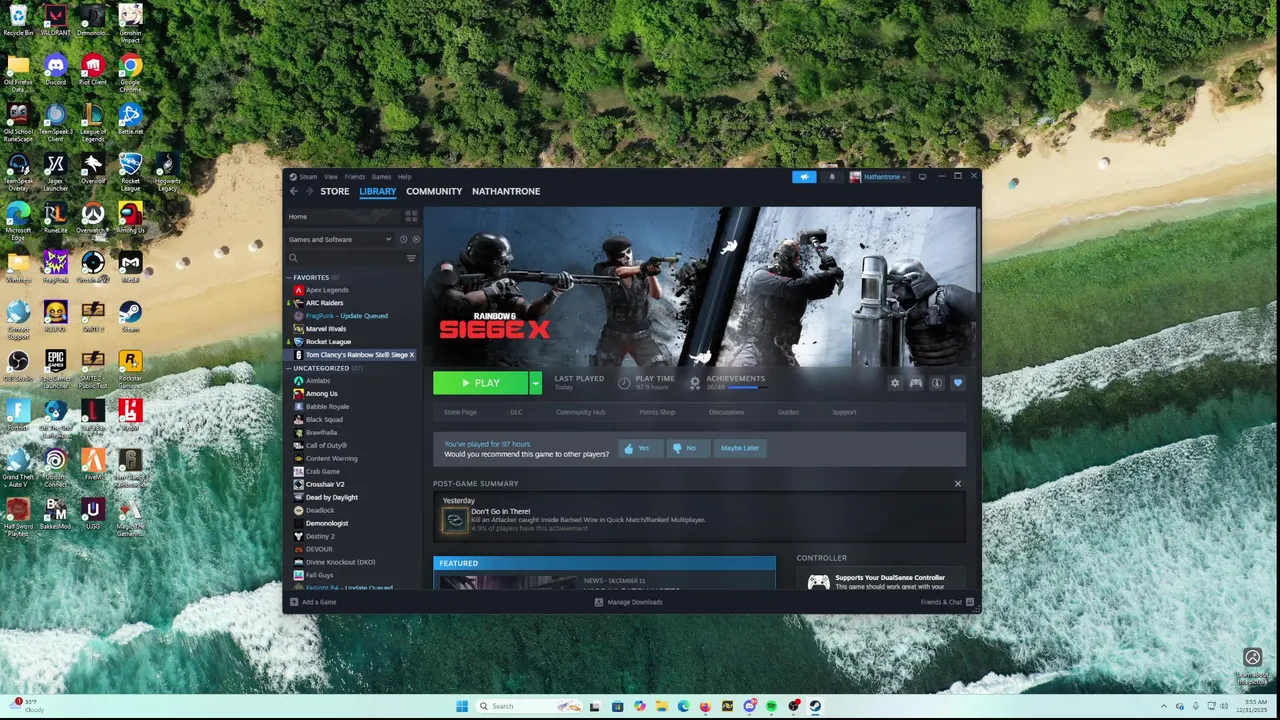This screenshot has width=1280, height=720.
Task: Open Rockstar Games desktop shortcut
Action: click(x=130, y=366)
